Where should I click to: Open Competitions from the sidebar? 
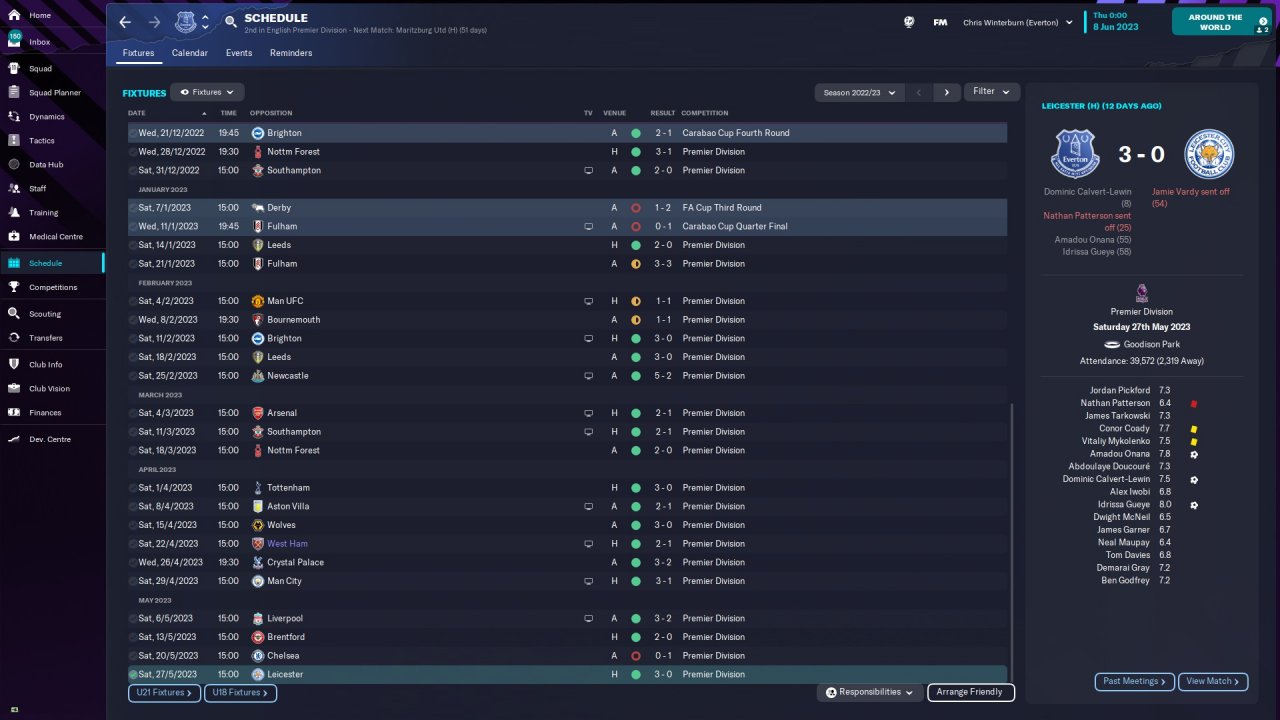pos(52,288)
